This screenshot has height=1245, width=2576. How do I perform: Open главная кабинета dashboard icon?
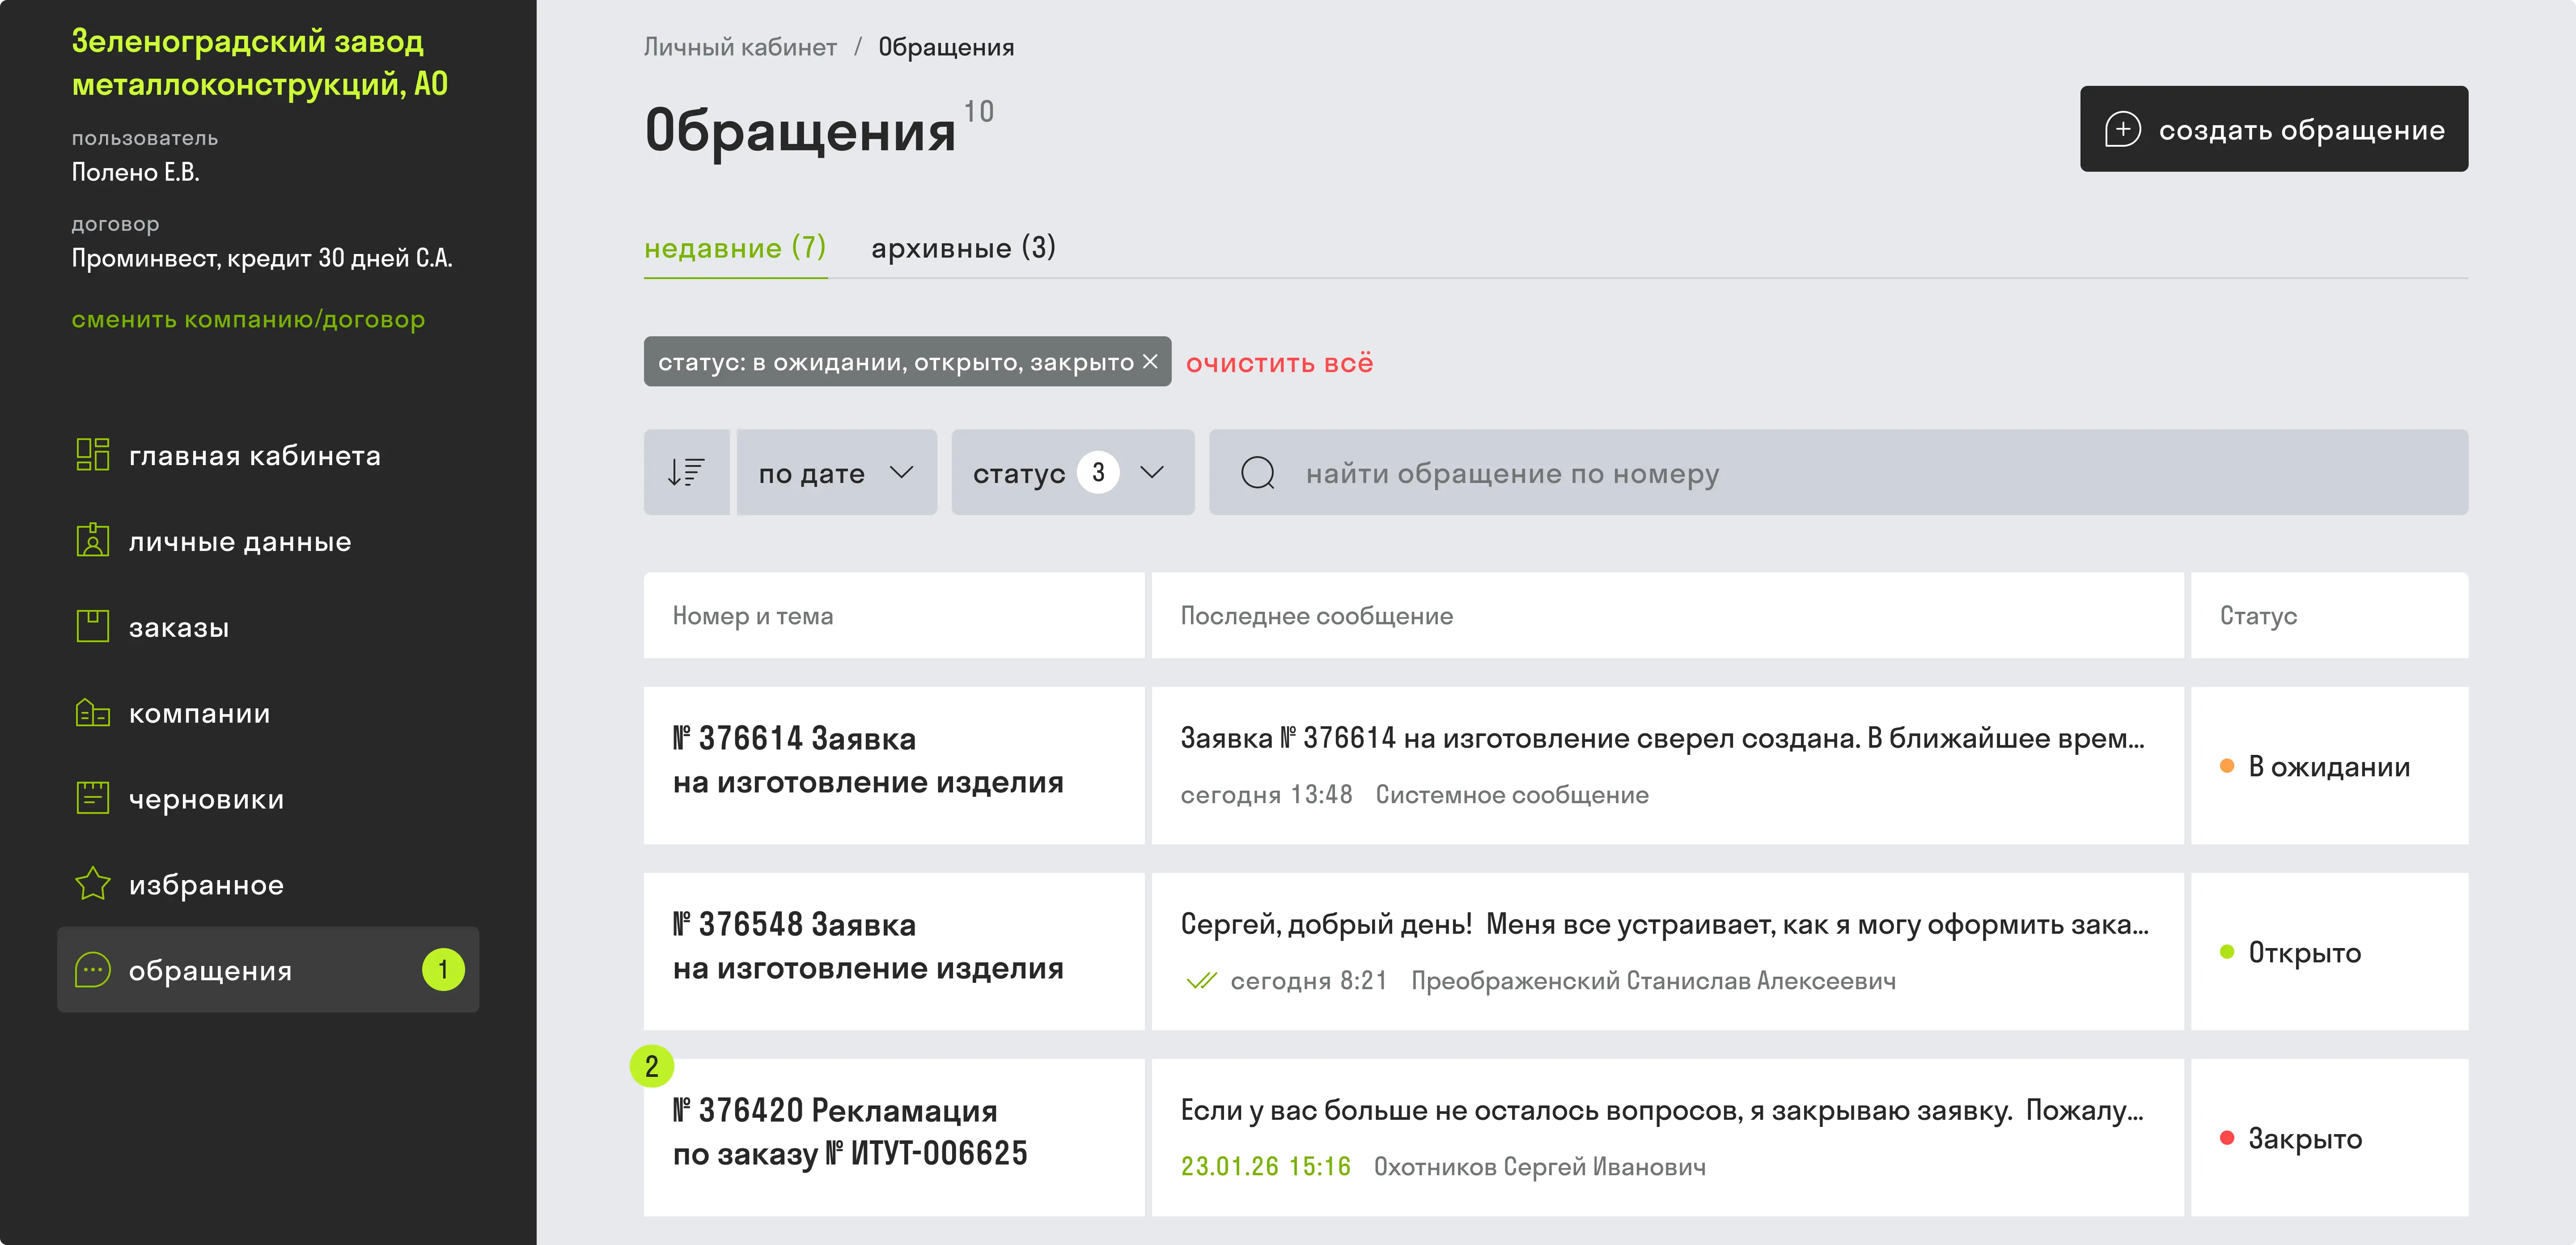tap(93, 455)
